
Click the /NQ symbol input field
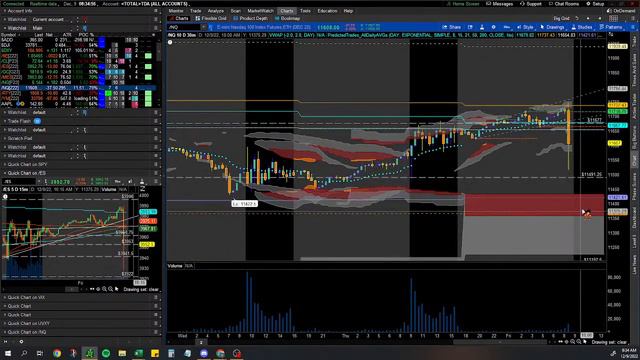pos(184,27)
